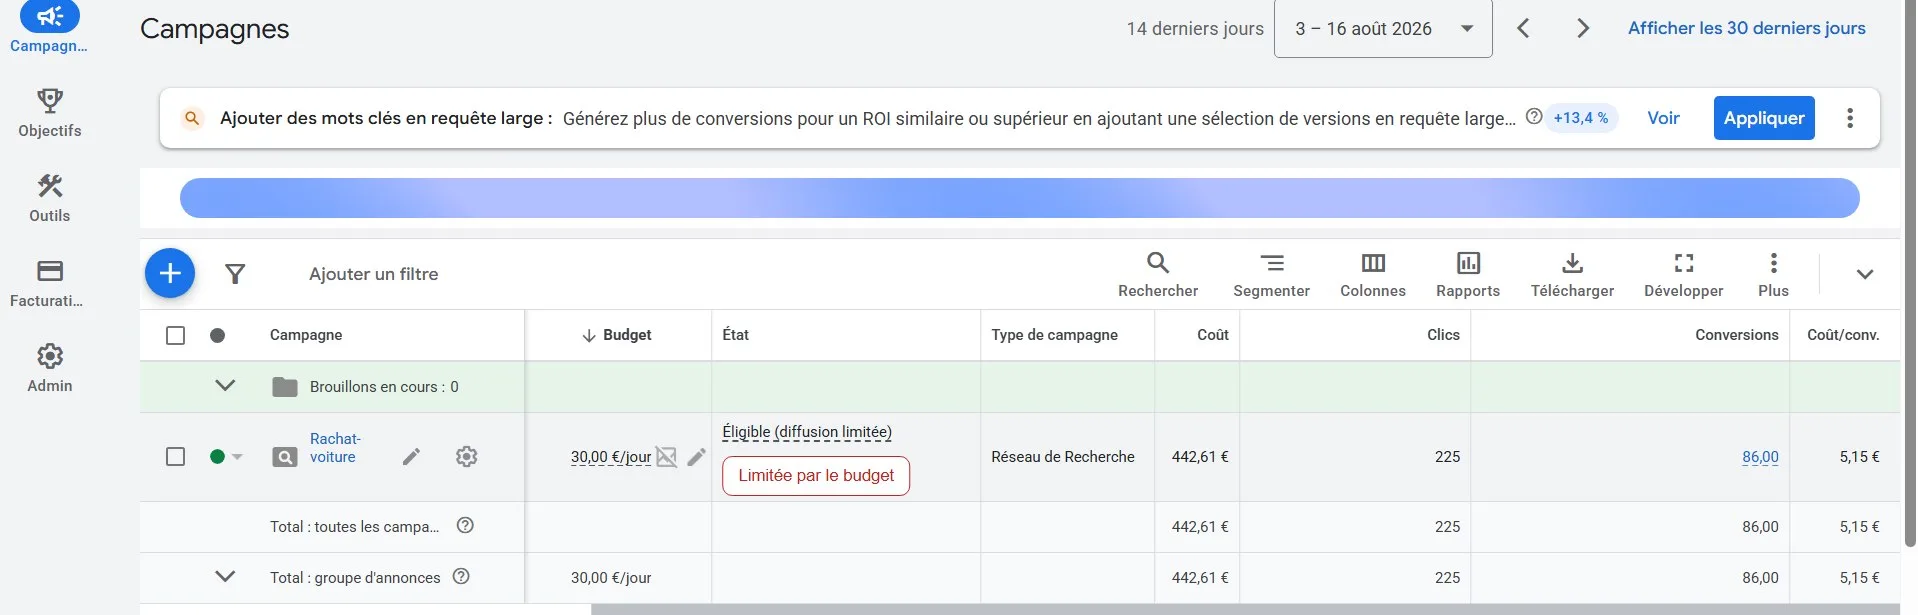The width and height of the screenshot is (1918, 615).
Task: Open the Rapports toolbar option
Action: pyautogui.click(x=1468, y=274)
